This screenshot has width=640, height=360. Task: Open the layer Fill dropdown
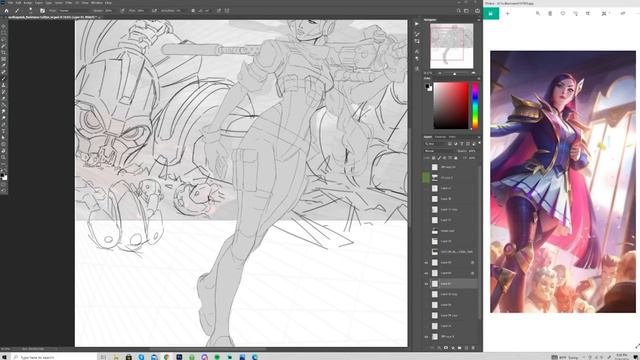point(472,158)
